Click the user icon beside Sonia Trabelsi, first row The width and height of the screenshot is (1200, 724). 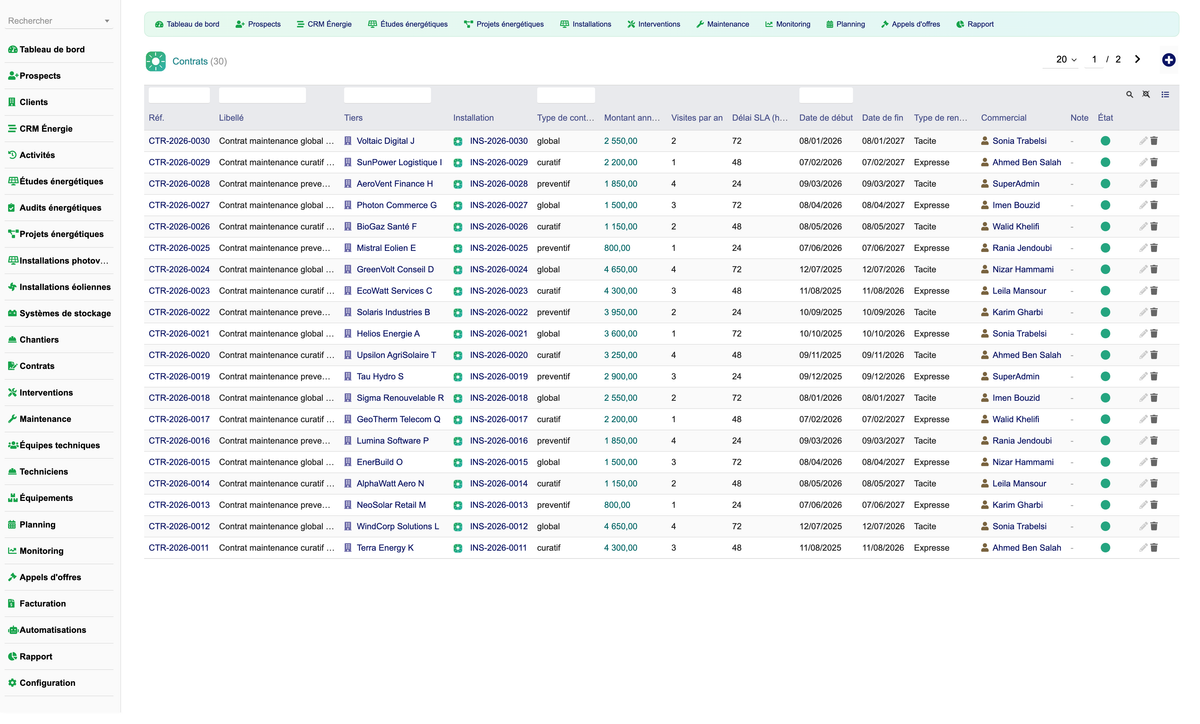[x=985, y=141]
